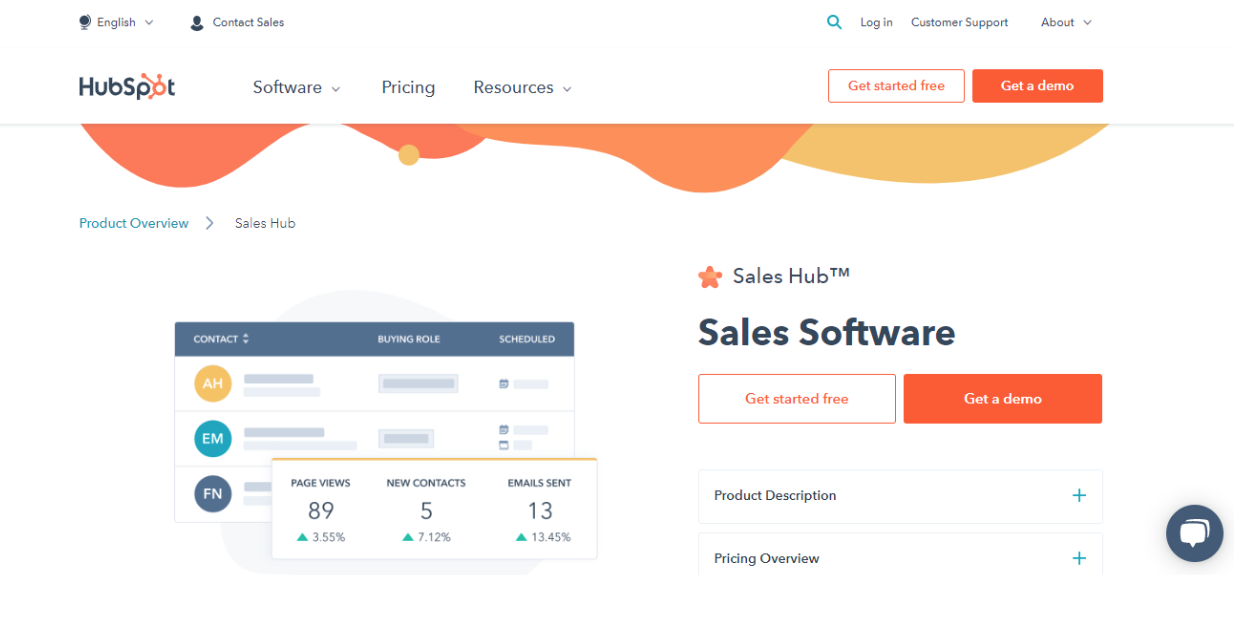Click the AH contact avatar

click(x=213, y=383)
